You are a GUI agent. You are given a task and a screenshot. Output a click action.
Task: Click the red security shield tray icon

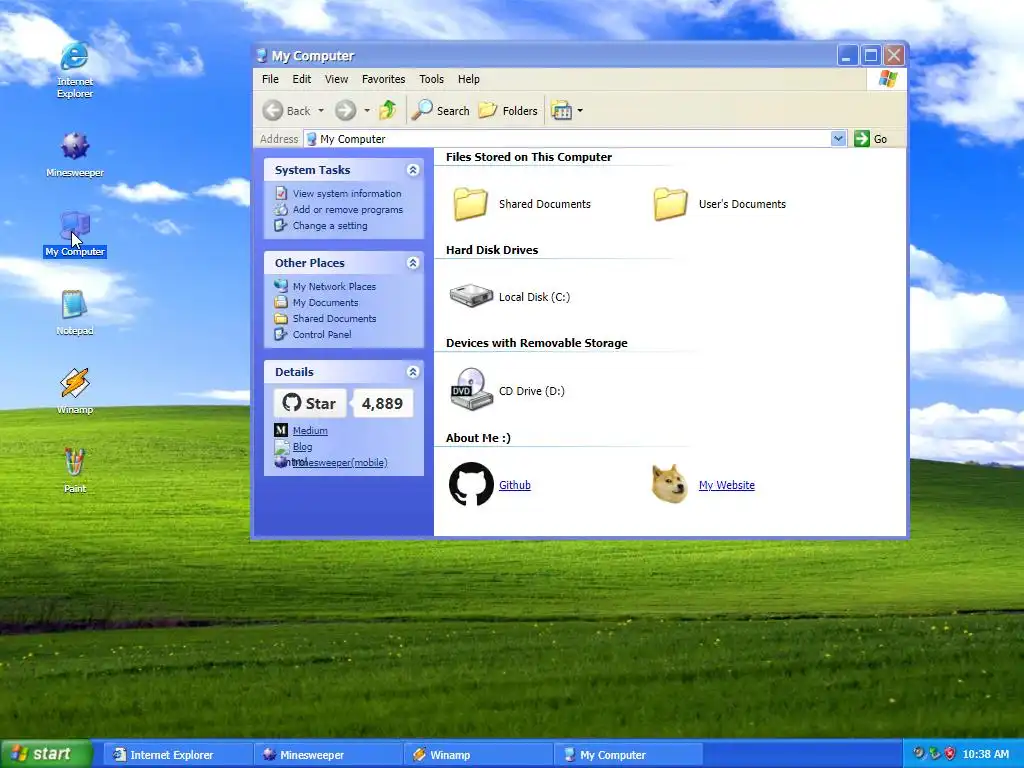point(950,754)
